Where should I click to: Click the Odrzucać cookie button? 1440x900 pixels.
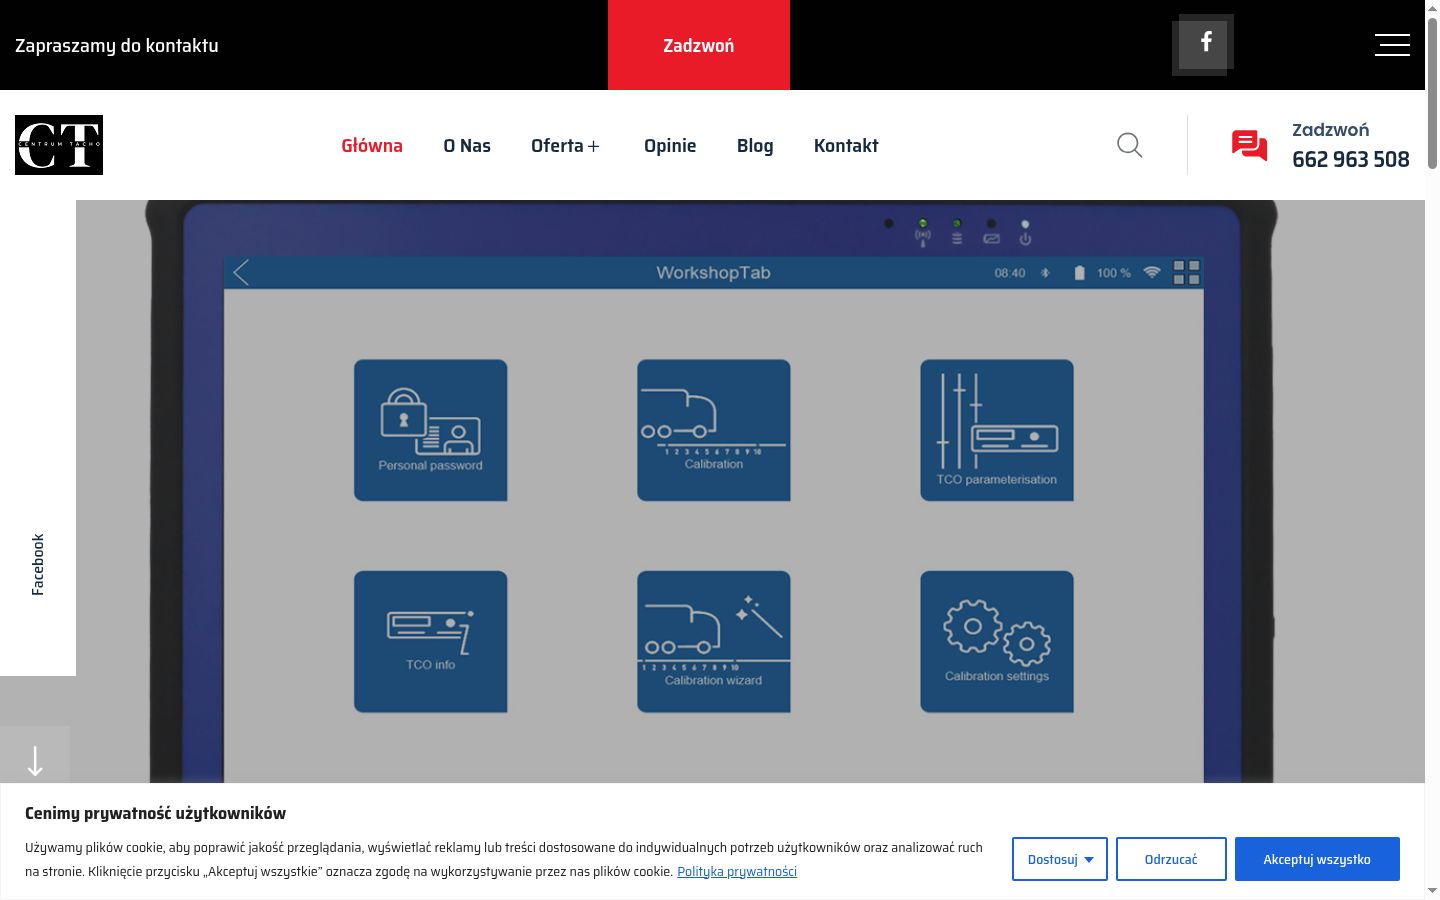point(1171,859)
